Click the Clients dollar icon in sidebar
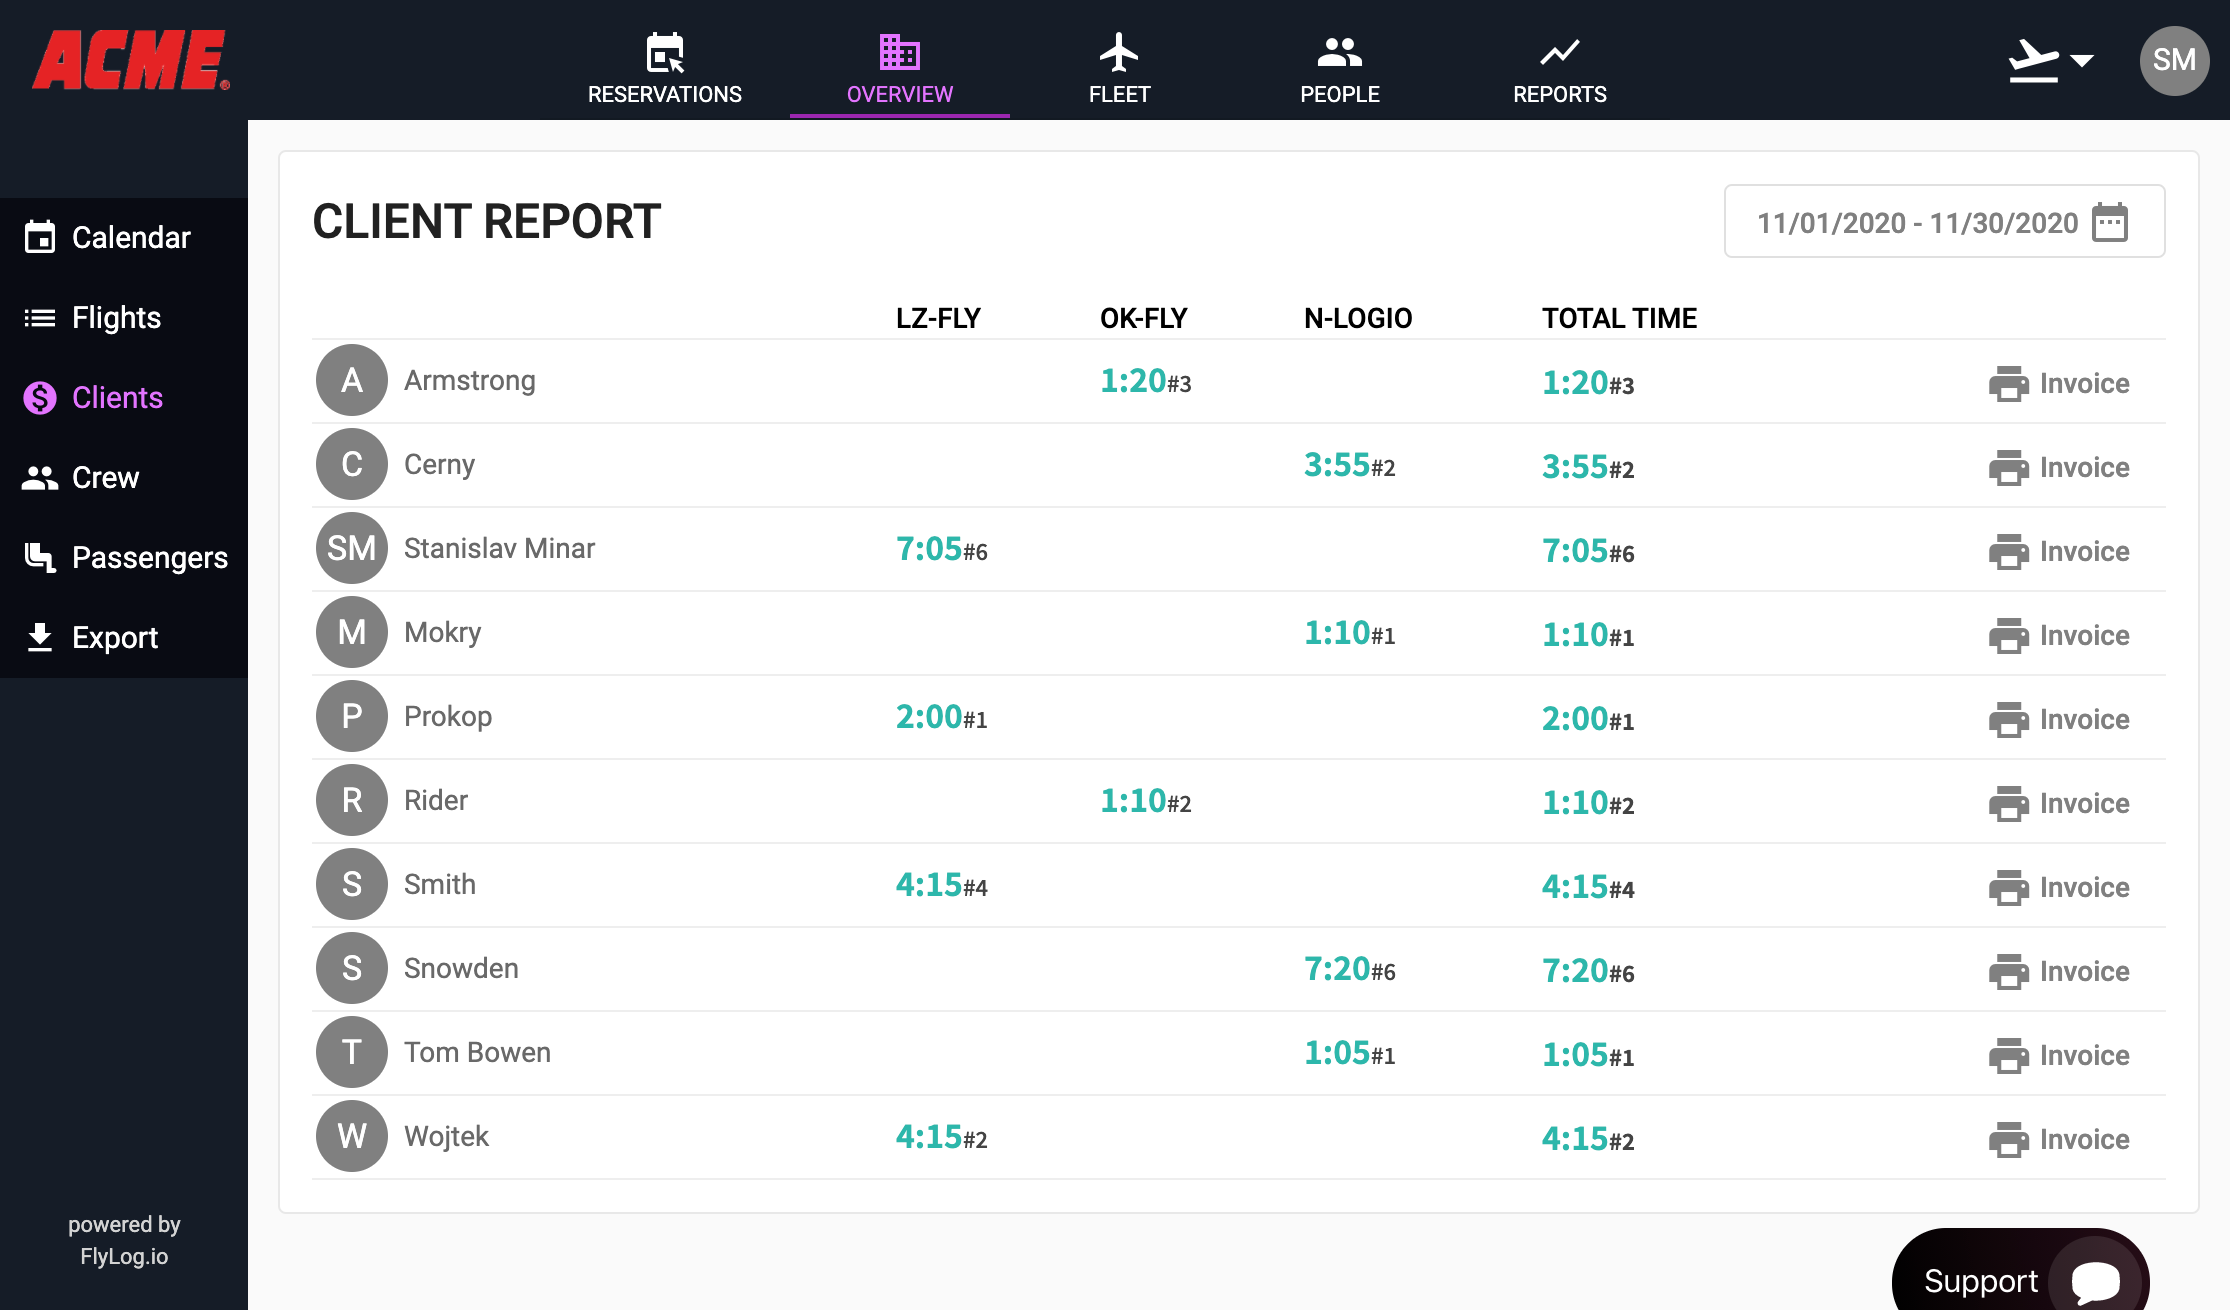Screen dimensions: 2230x1310 click(x=38, y=397)
